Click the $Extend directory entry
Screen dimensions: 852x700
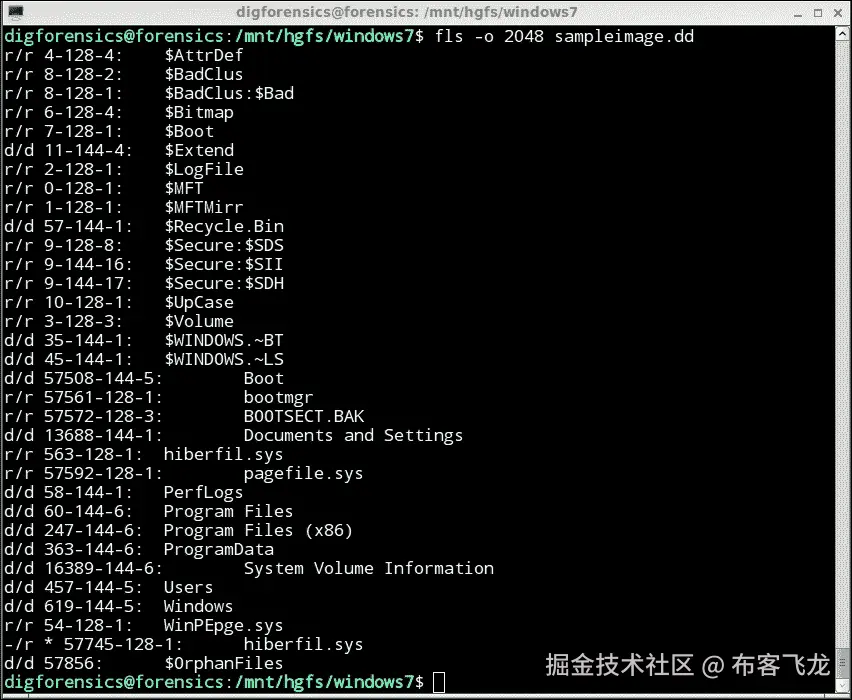point(199,151)
